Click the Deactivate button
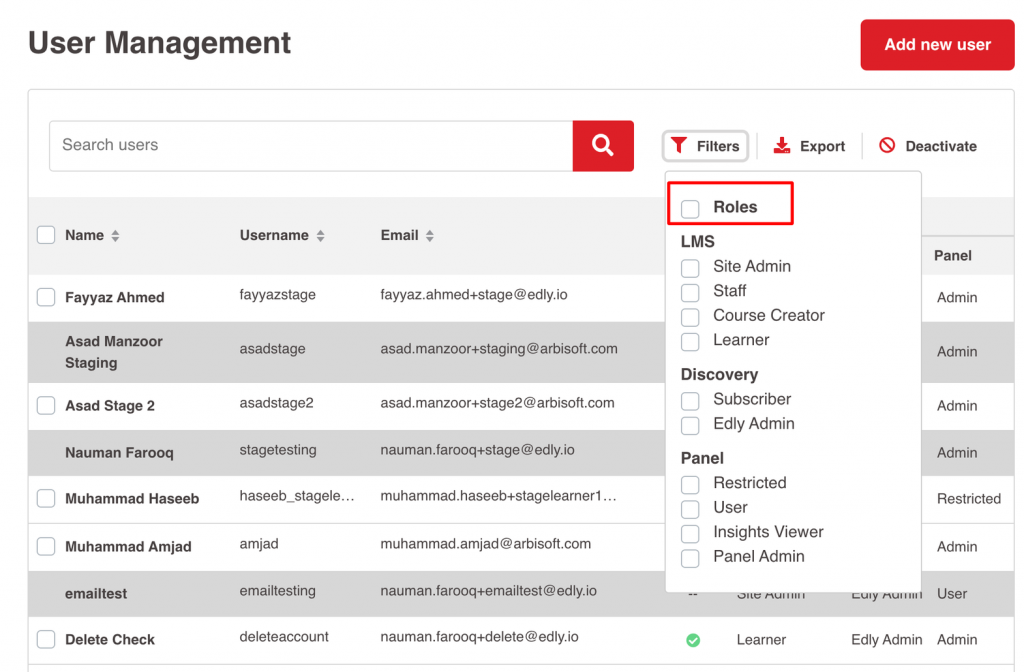Viewport: 1024px width, 672px height. [927, 145]
